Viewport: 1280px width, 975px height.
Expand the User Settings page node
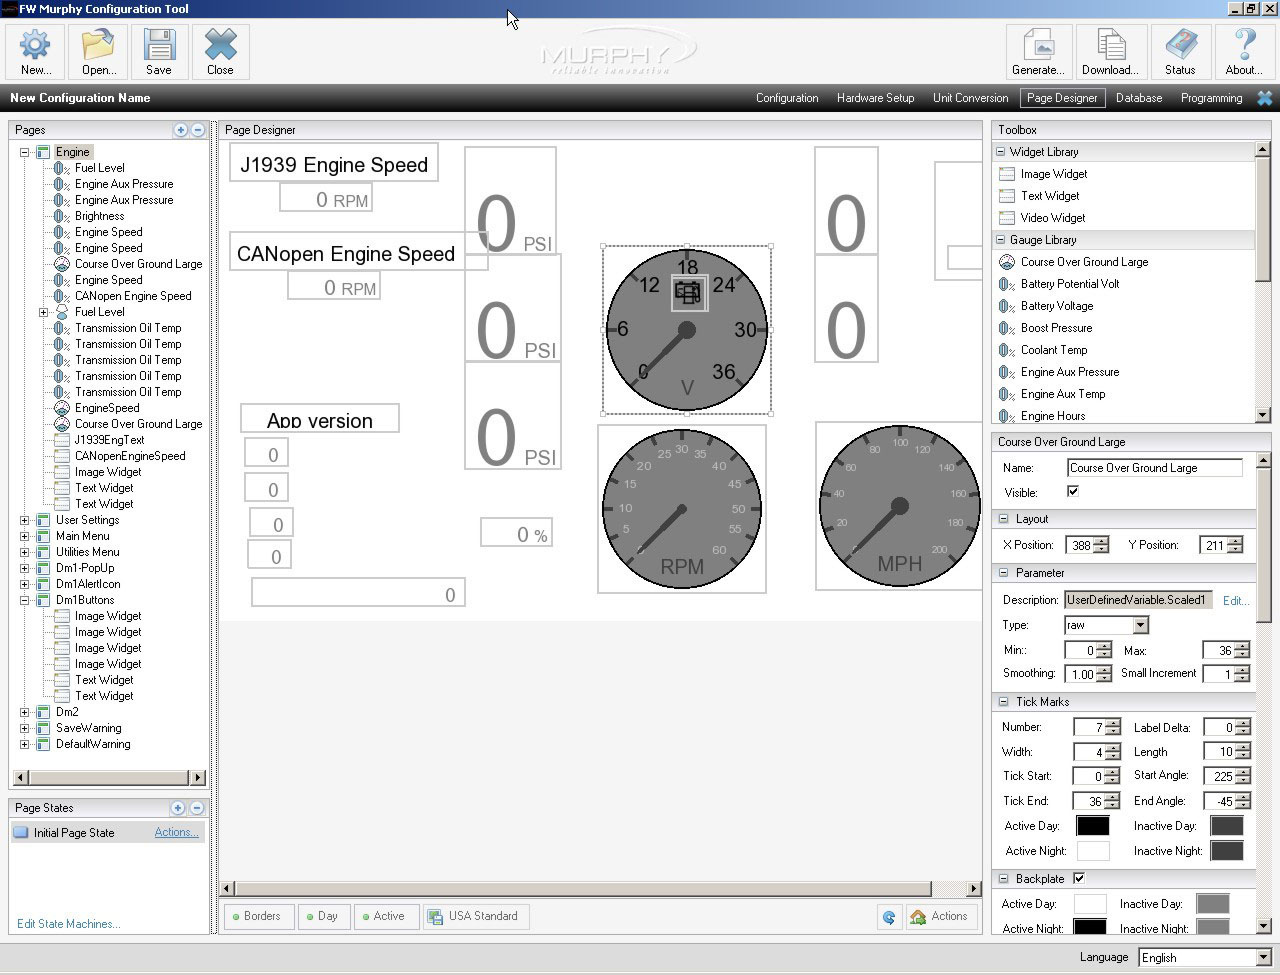click(x=25, y=520)
